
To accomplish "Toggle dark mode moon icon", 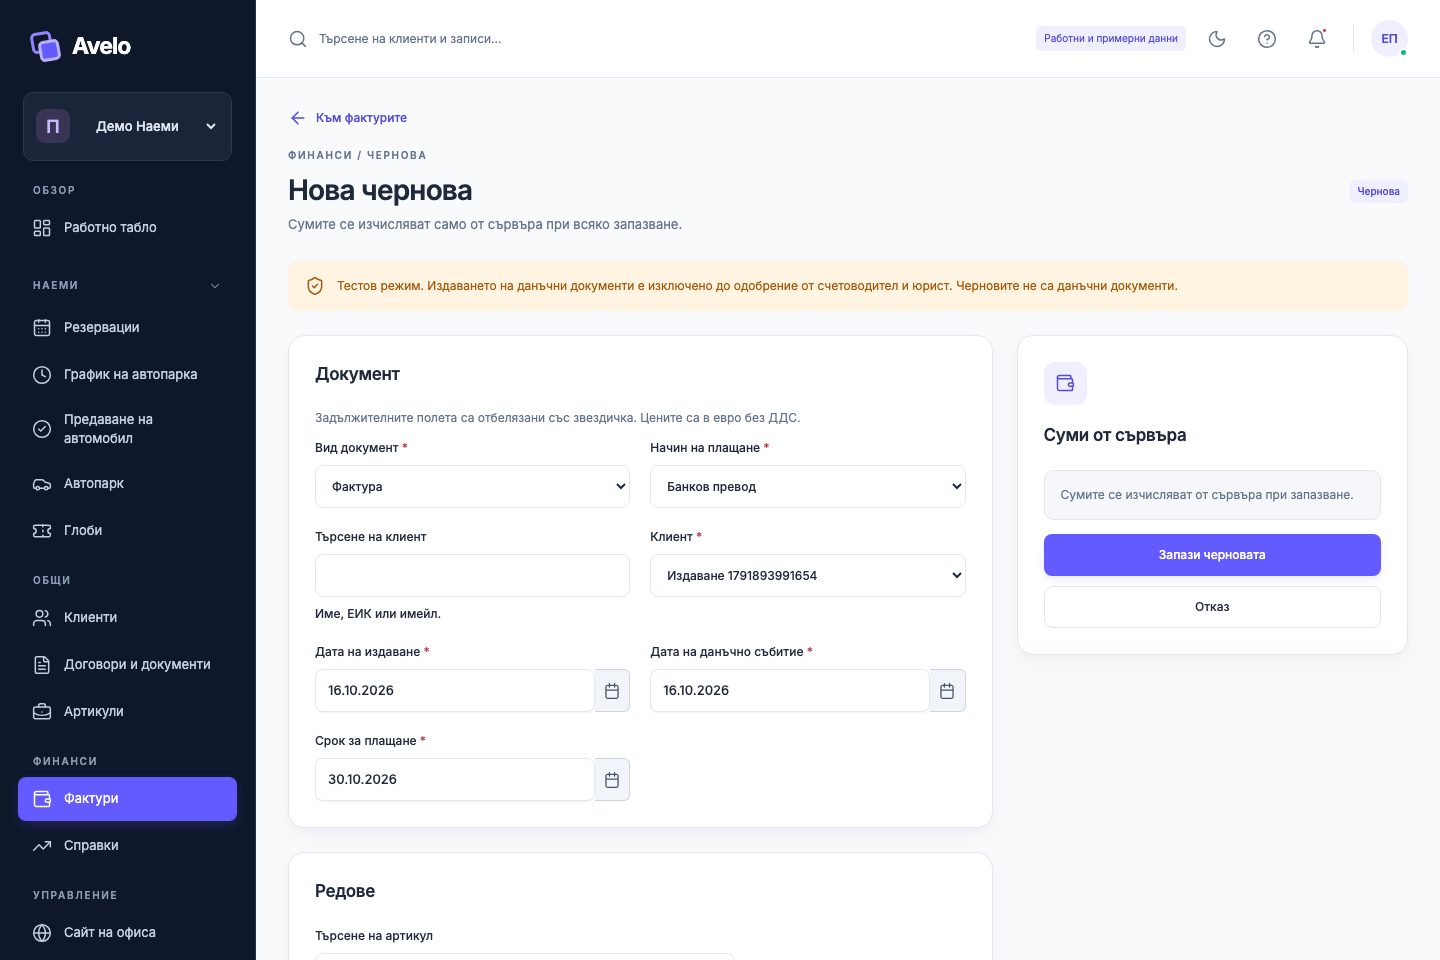I will click(x=1217, y=39).
